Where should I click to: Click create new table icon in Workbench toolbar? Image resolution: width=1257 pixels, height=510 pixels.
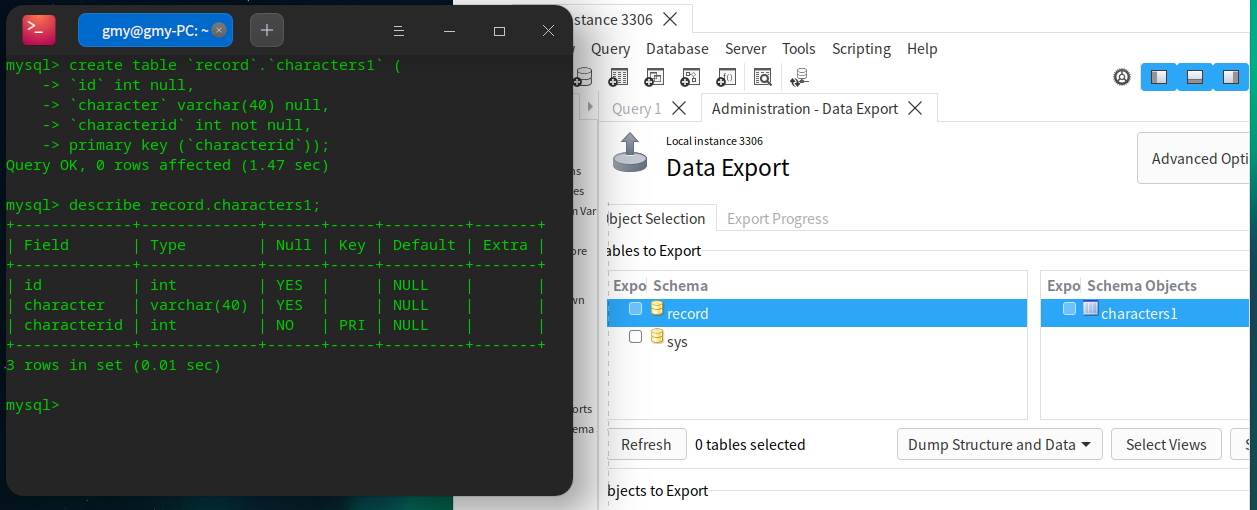point(618,76)
